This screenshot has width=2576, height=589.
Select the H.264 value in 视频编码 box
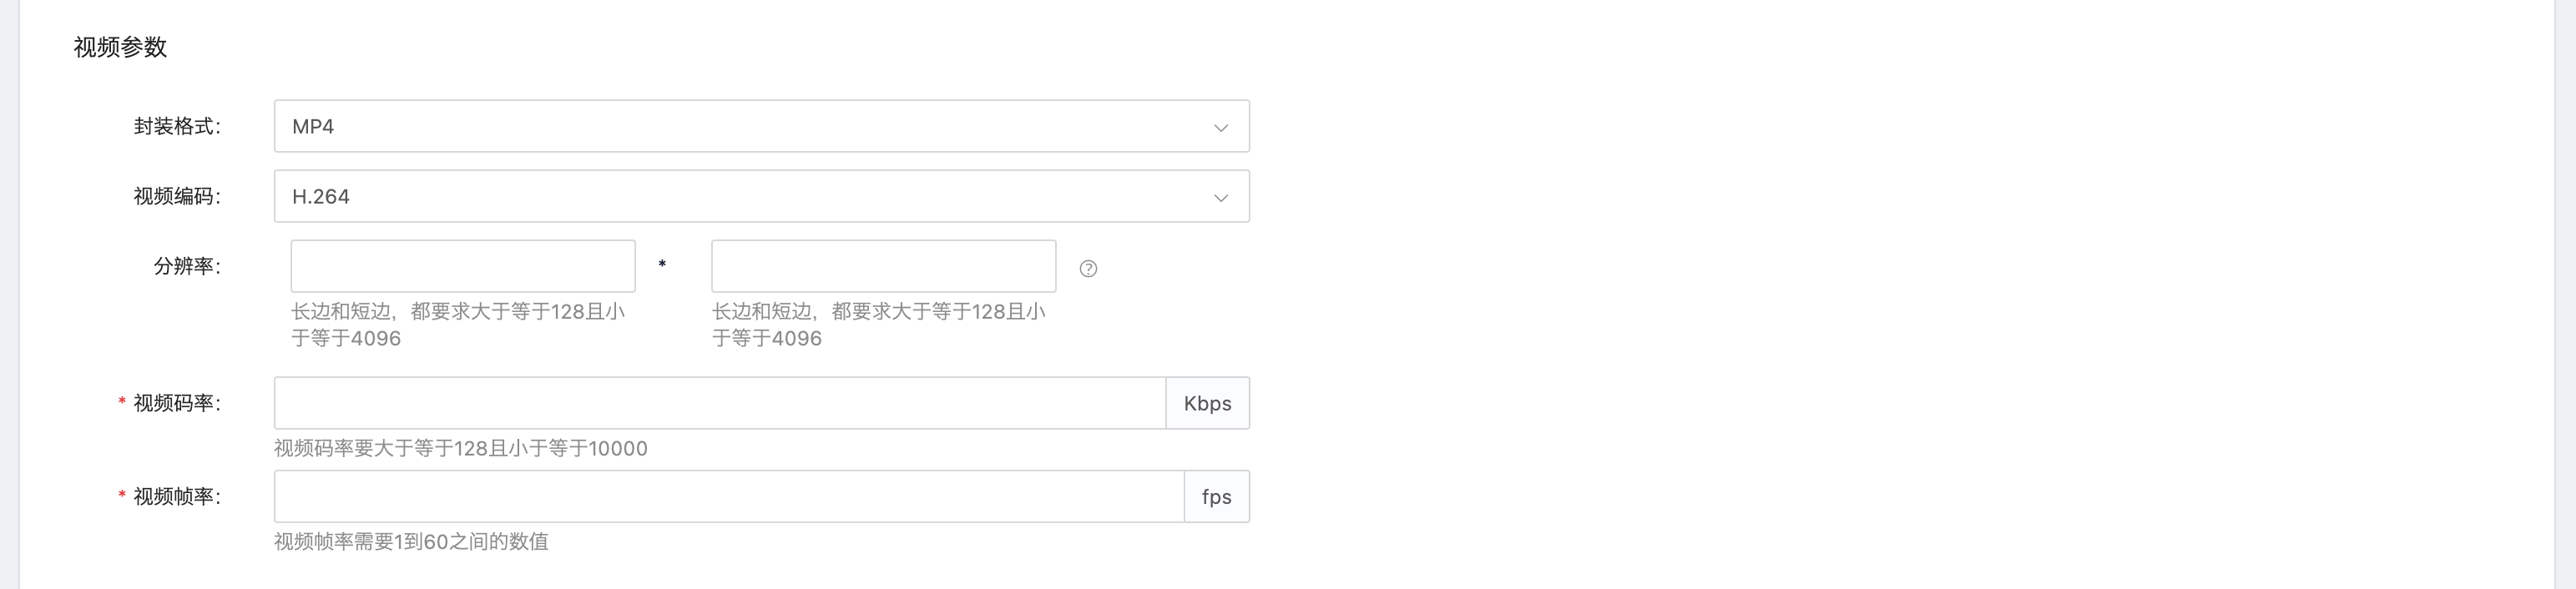pyautogui.click(x=320, y=196)
